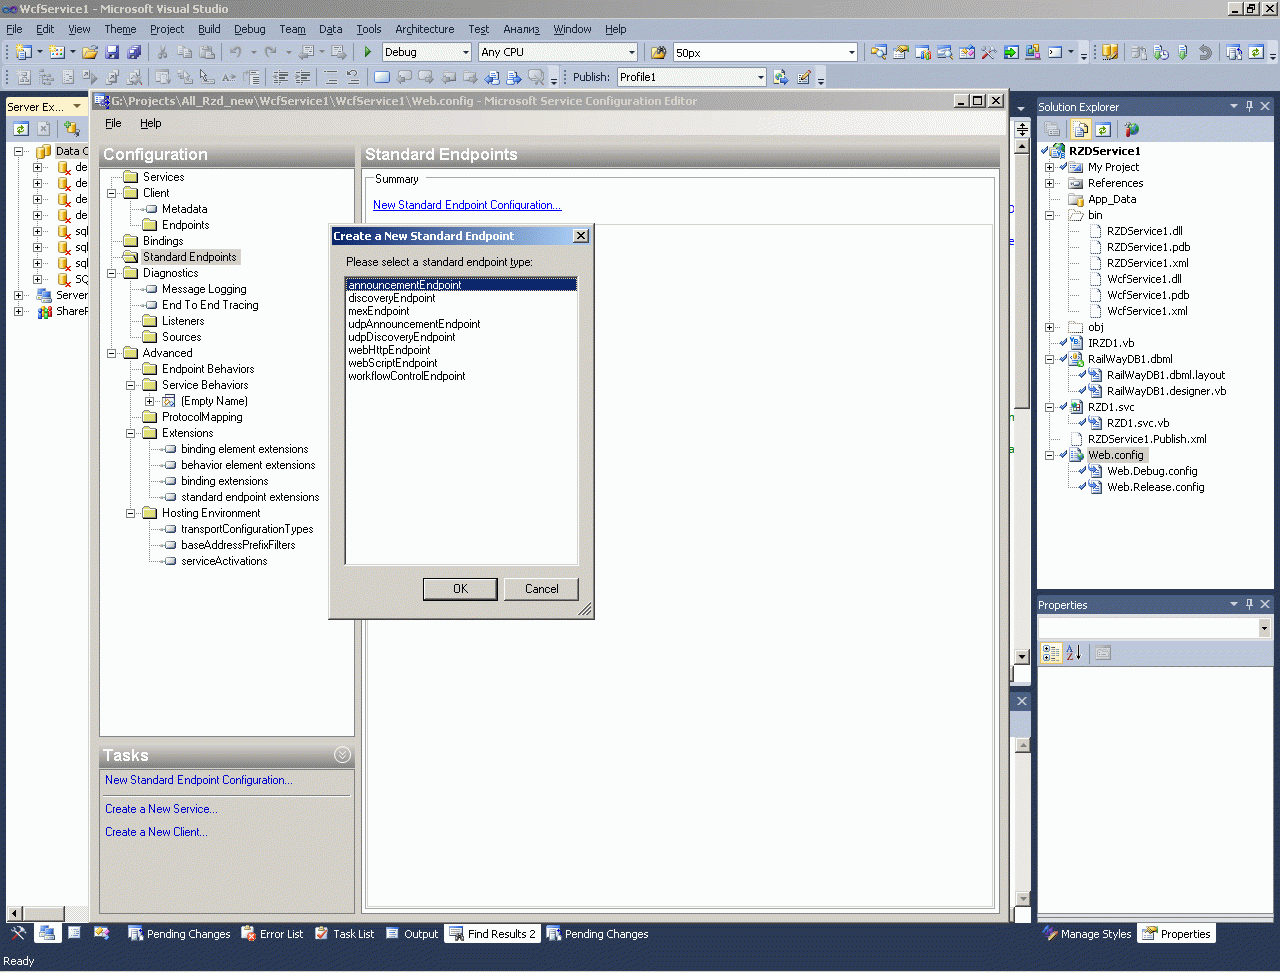Viewport: 1280px width, 973px height.
Task: Toggle Auto Hide pin on Solution Explorer
Action: (x=1249, y=106)
